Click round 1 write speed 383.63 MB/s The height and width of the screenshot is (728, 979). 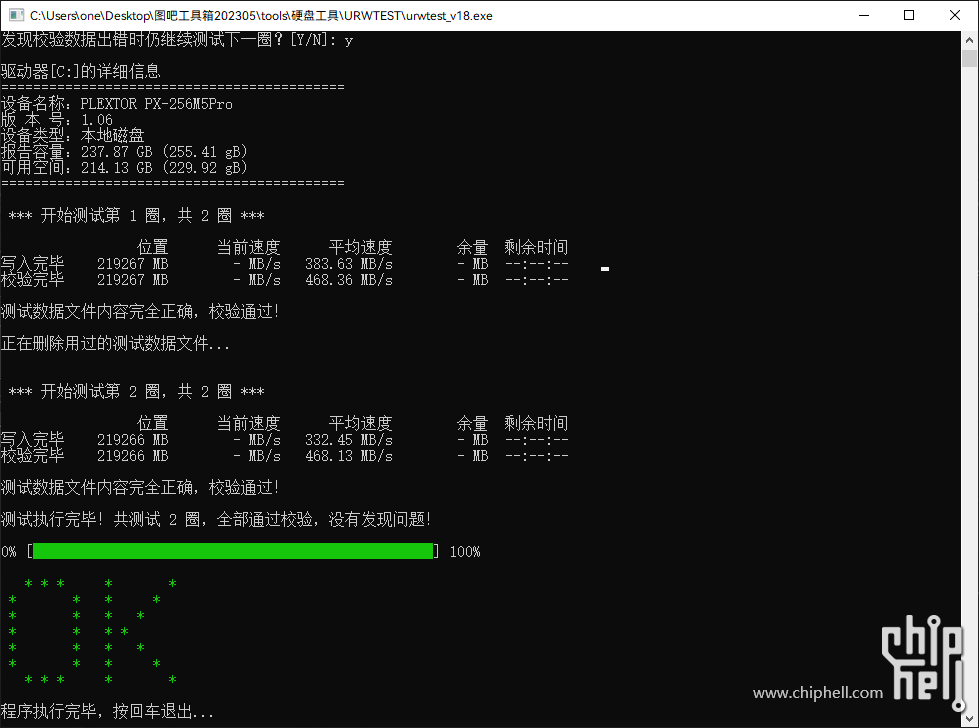click(x=348, y=263)
